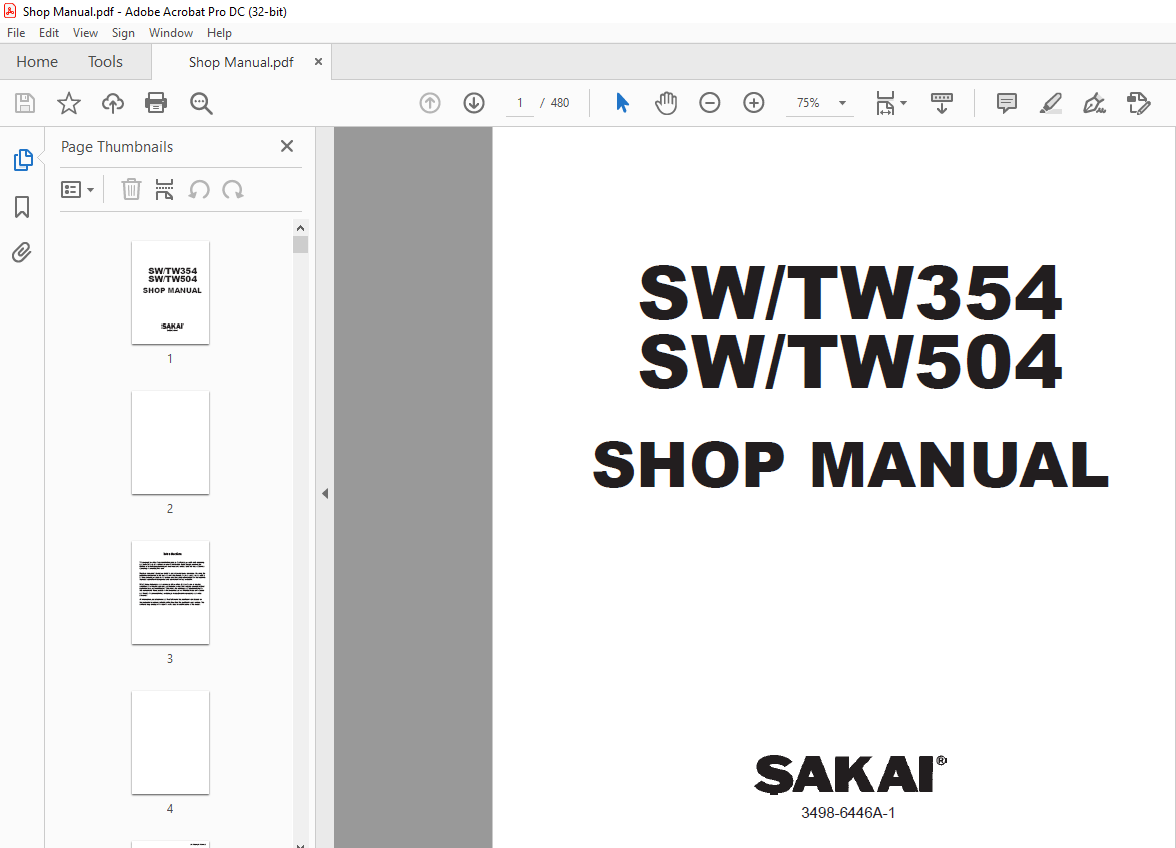Print the document with printer icon

156,103
